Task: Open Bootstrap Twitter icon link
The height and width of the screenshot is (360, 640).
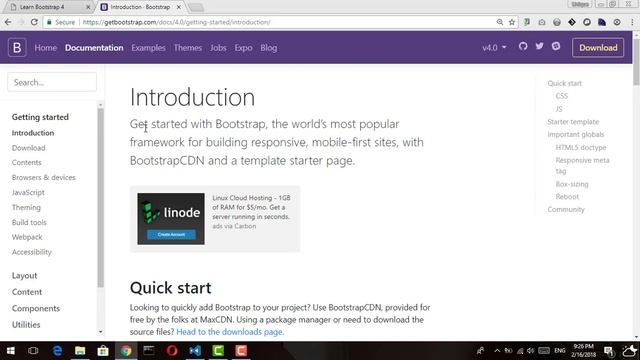Action: (x=540, y=47)
